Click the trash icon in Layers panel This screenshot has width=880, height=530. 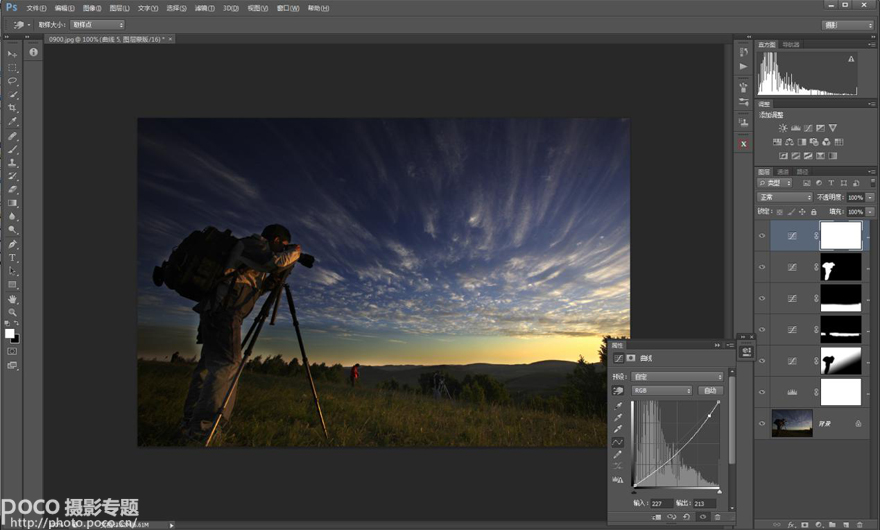point(859,524)
